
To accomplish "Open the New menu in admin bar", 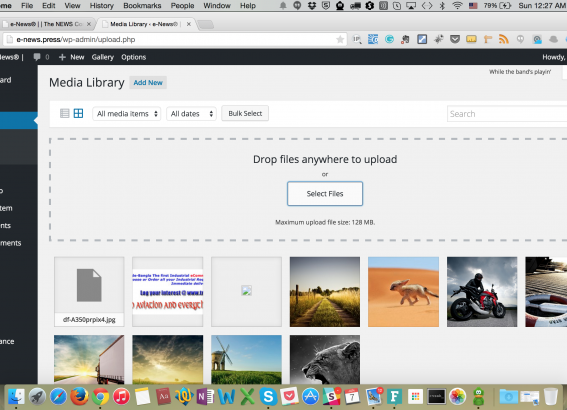I will tap(72, 57).
